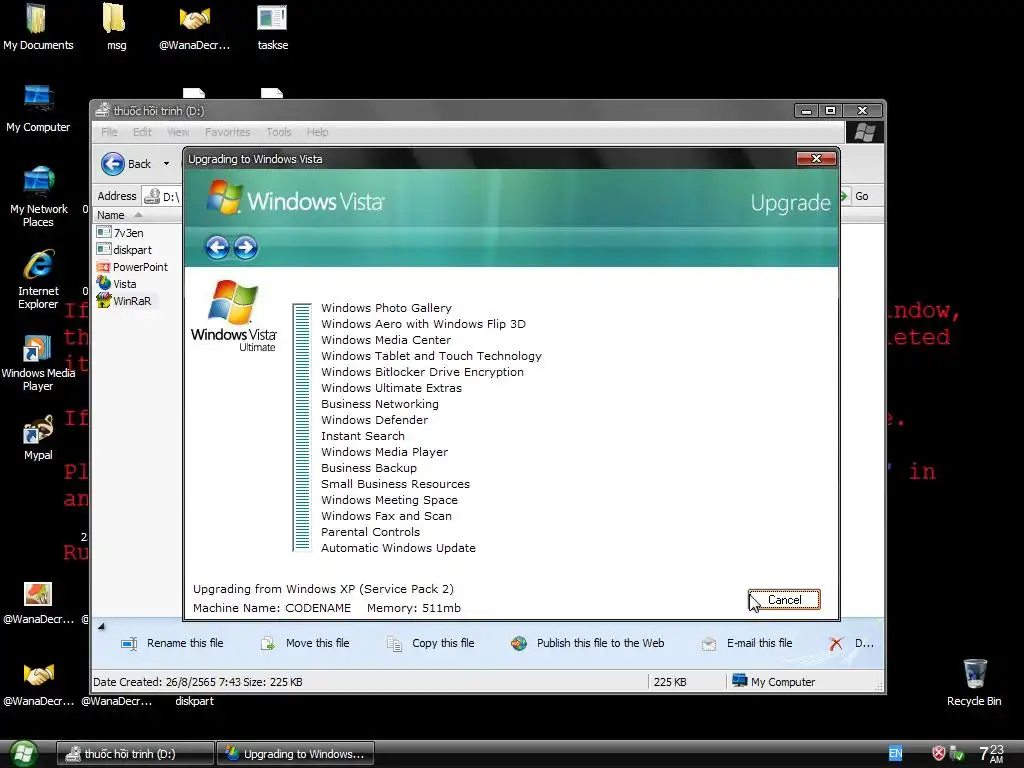Image resolution: width=1024 pixels, height=768 pixels.
Task: Click Parental Controls feature text
Action: [x=370, y=532]
